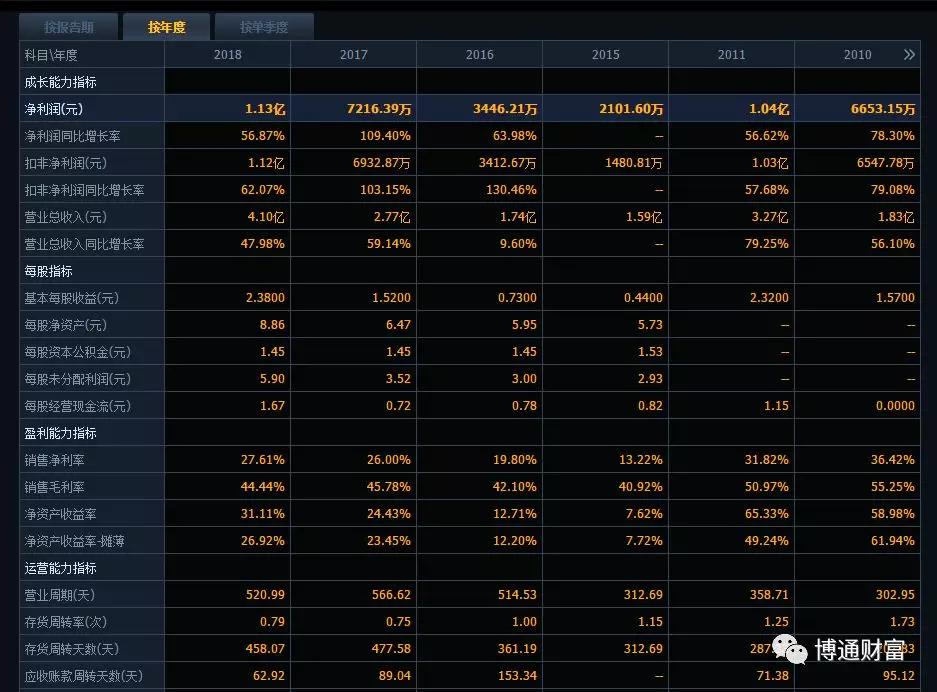The height and width of the screenshot is (692, 937).
Task: Select the 按年度 tab
Action: pos(166,27)
